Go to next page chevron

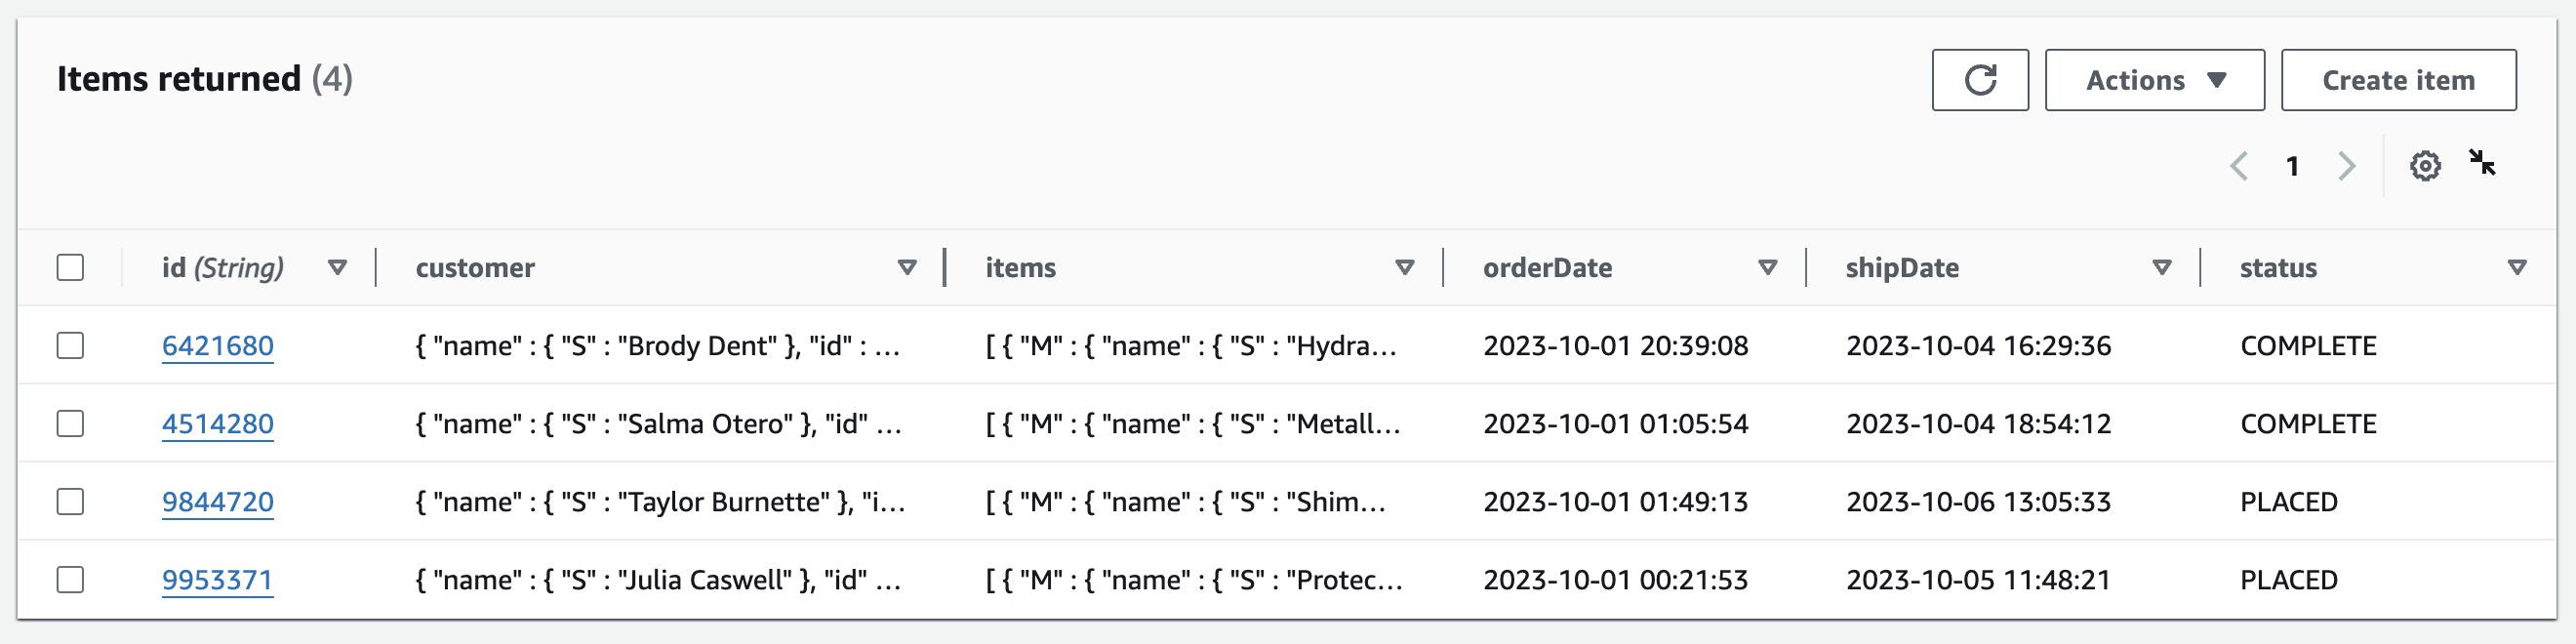pos(2346,166)
